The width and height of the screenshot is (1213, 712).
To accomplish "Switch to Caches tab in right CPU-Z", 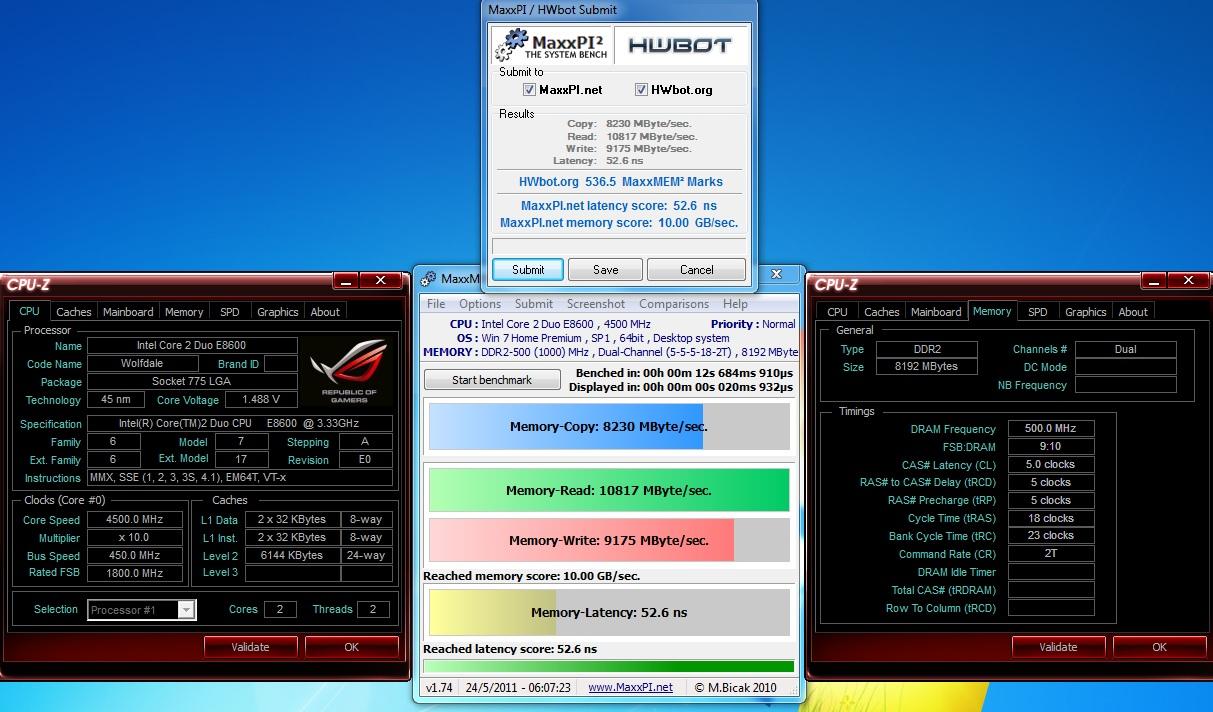I will point(881,312).
